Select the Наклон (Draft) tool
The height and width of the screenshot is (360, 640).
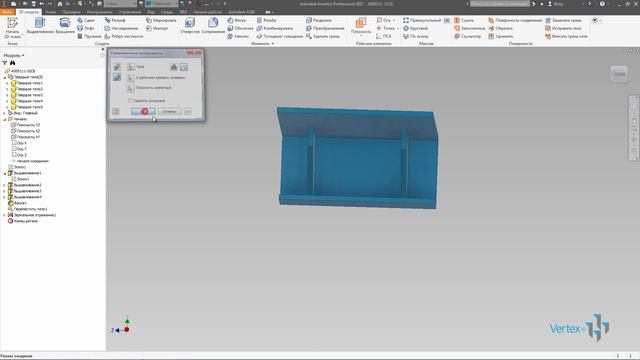click(x=238, y=36)
